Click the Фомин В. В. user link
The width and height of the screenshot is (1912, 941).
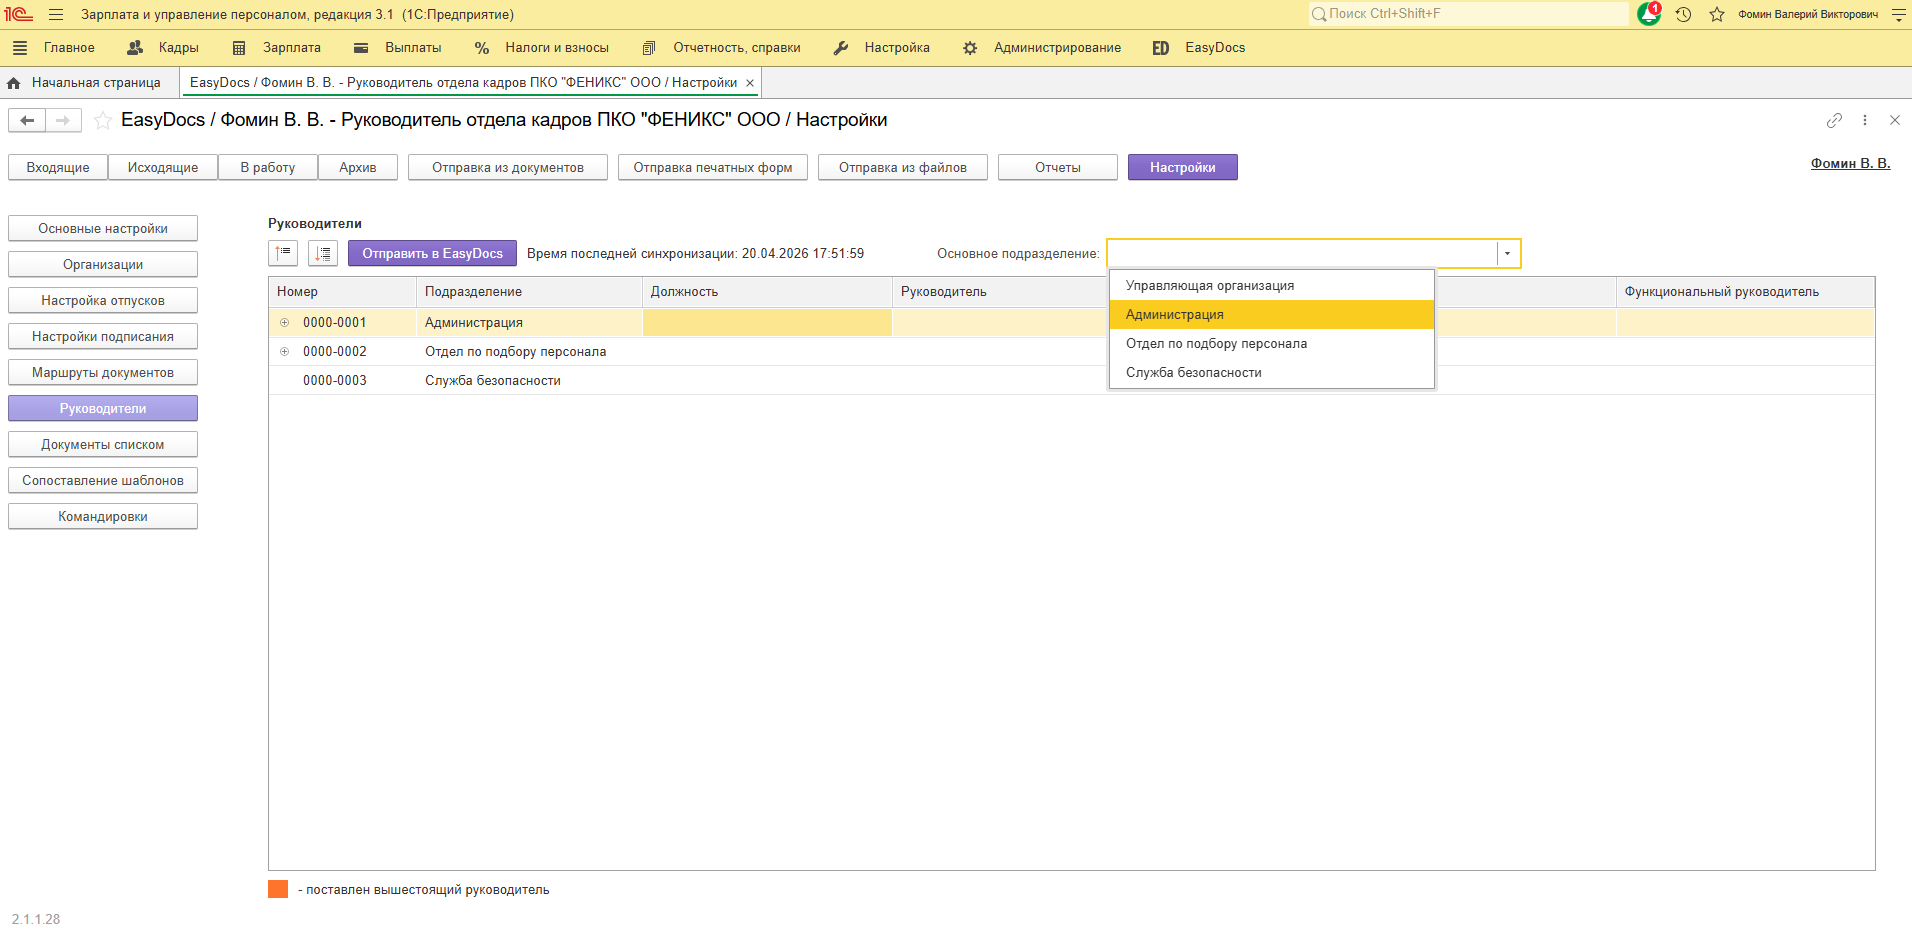coord(1850,163)
